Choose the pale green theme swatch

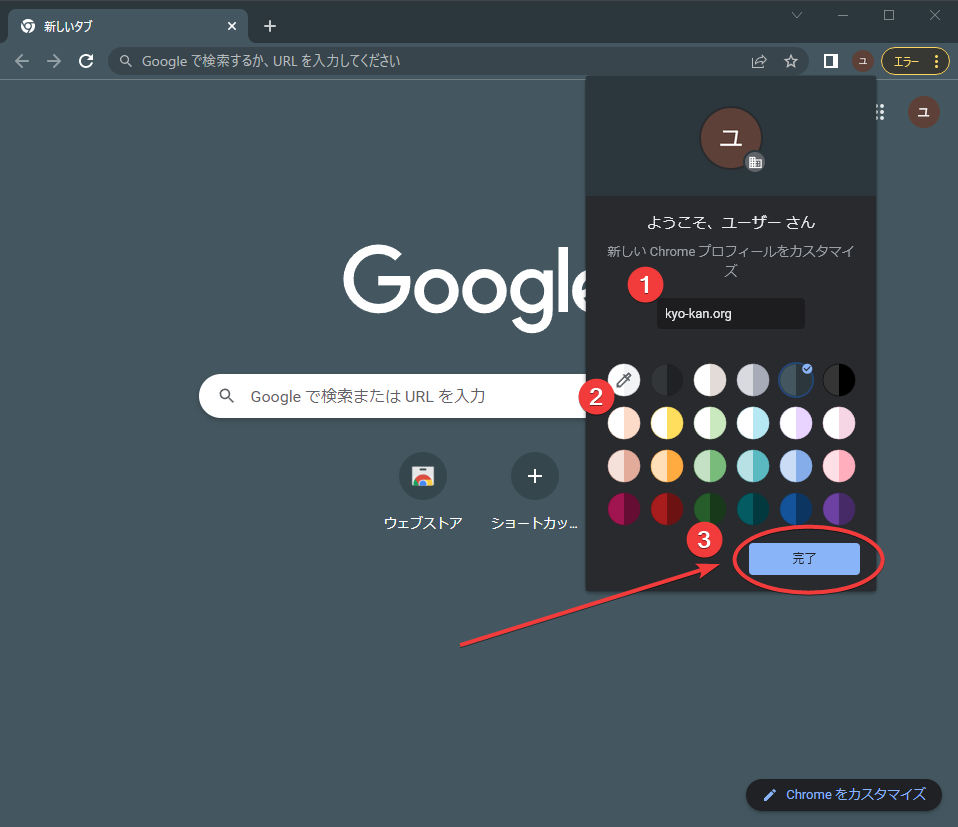(x=710, y=423)
